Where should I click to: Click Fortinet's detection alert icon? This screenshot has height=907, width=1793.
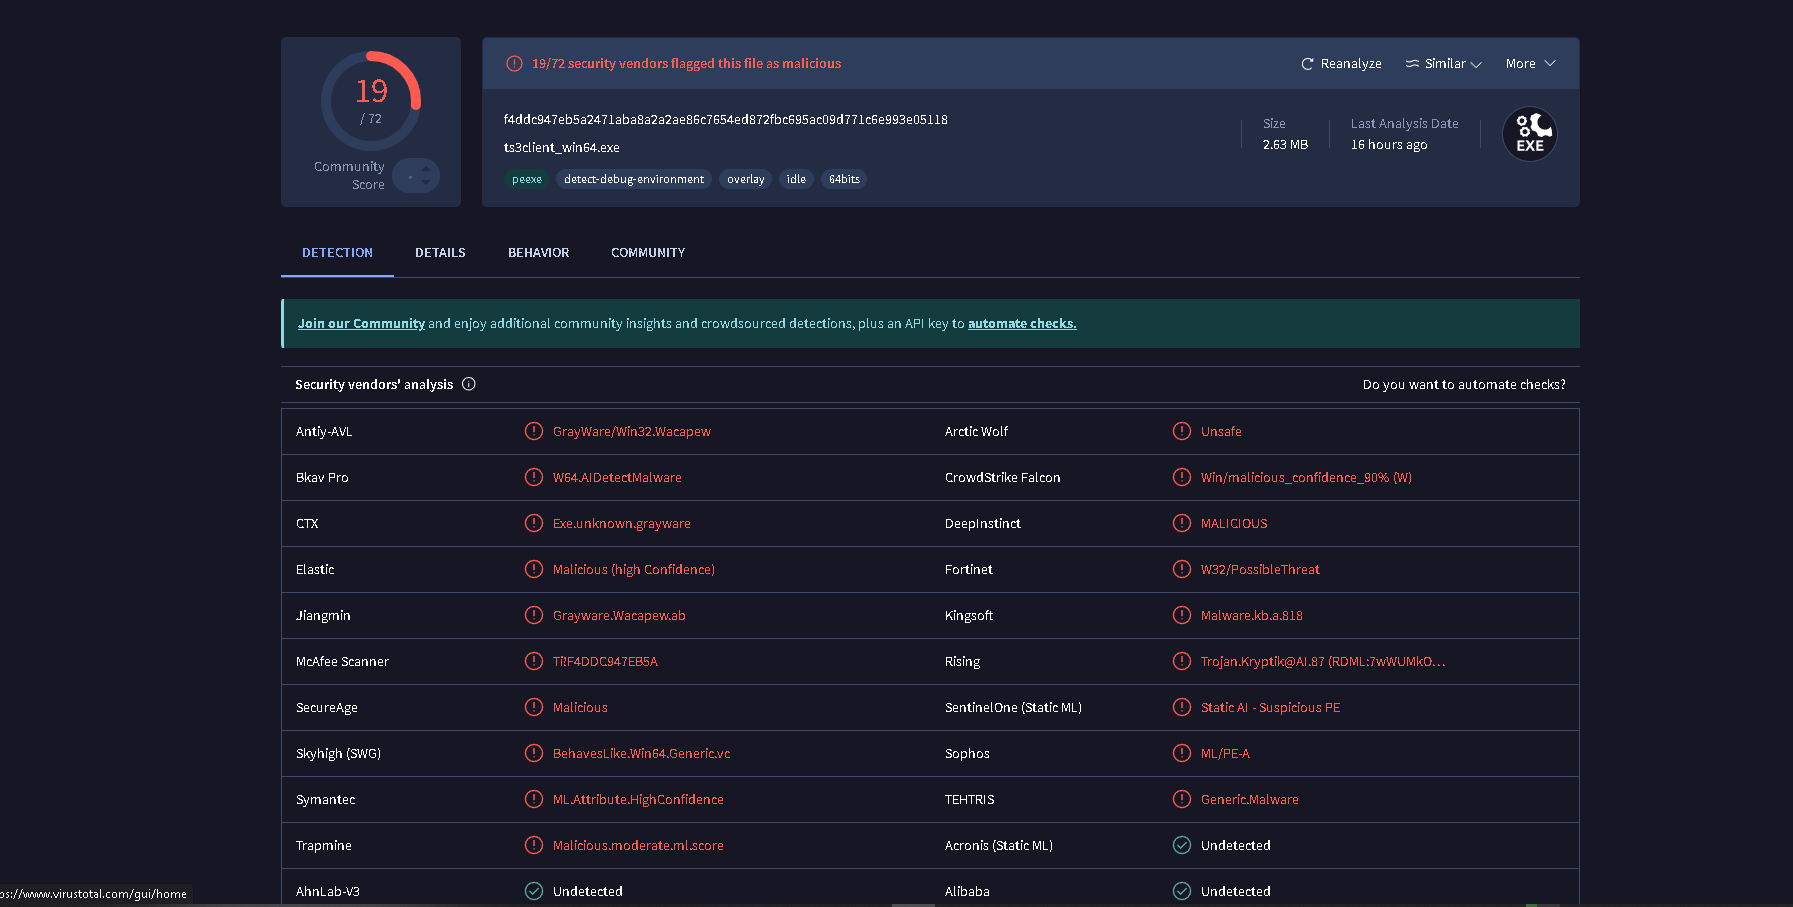pos(1182,570)
